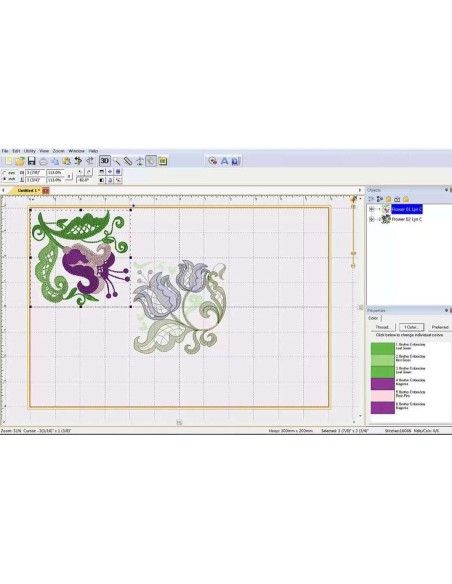Switch to the Untitled 1 document tab
This screenshot has width=452, height=584.
[x=28, y=191]
